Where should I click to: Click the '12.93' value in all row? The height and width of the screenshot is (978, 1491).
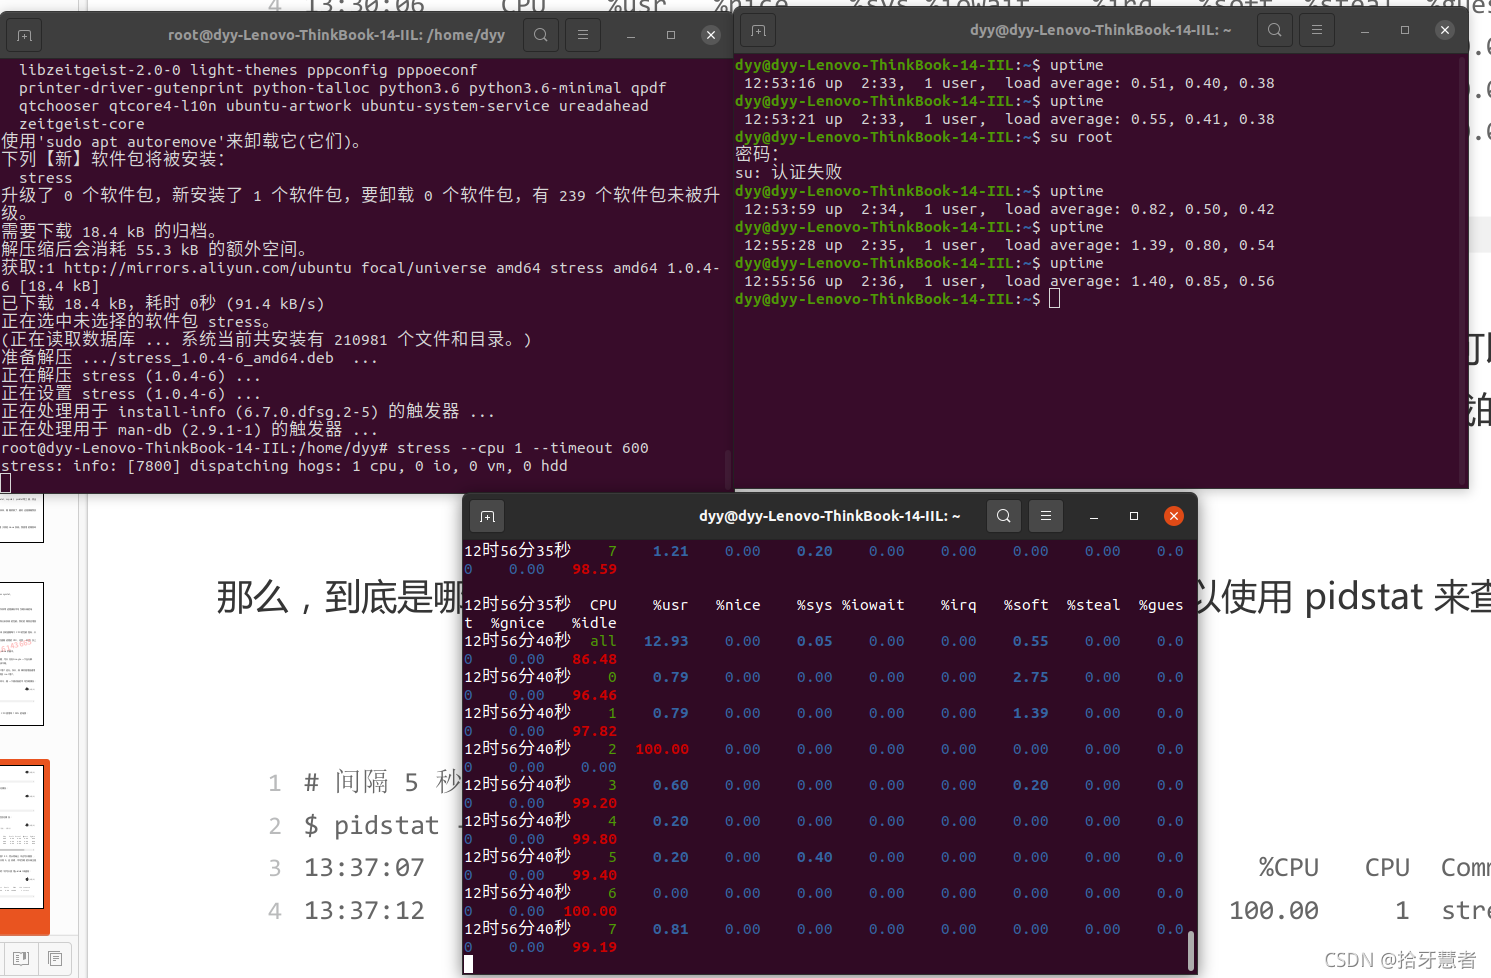666,641
